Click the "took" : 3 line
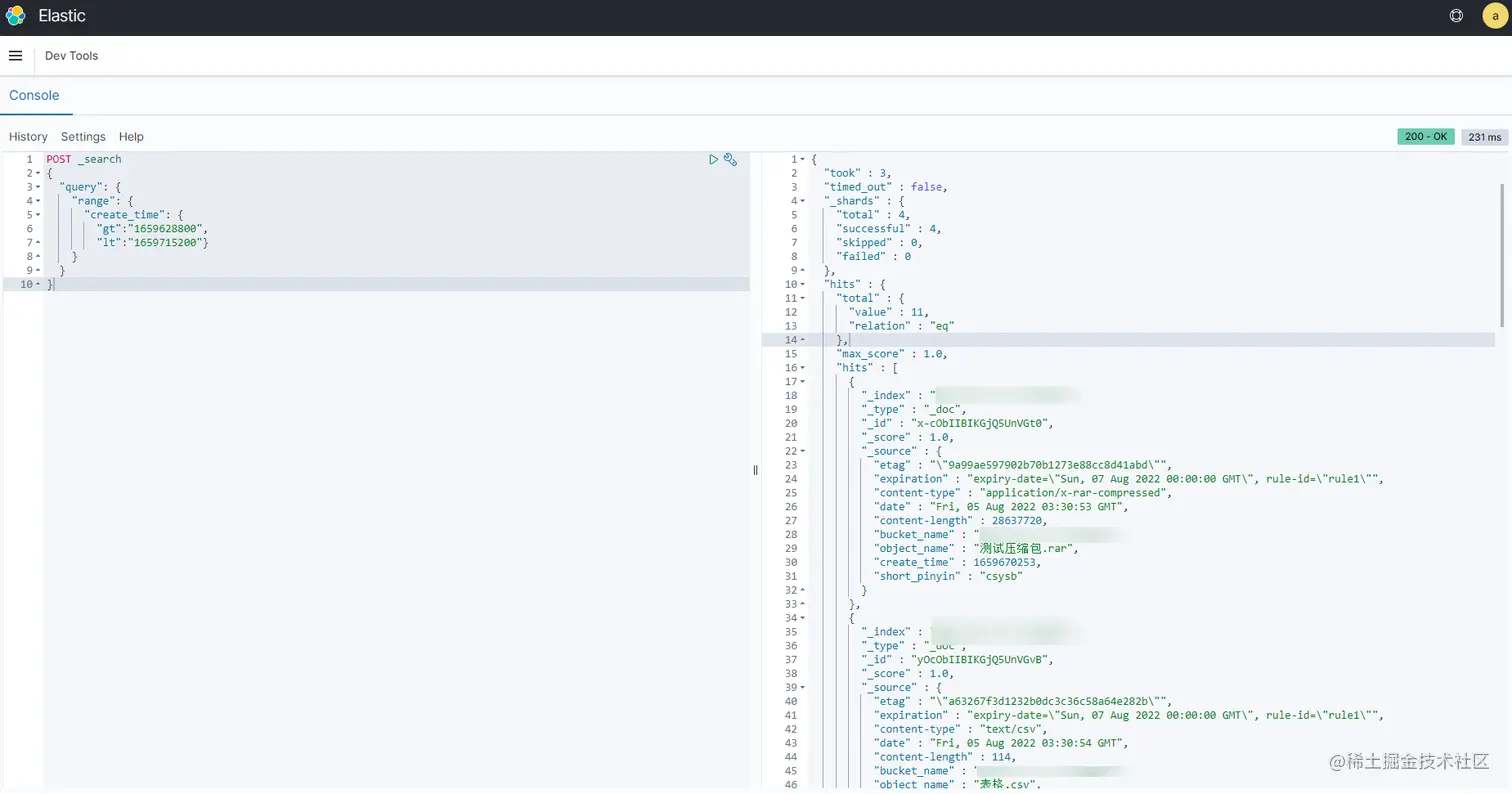1512x794 pixels. coord(857,173)
